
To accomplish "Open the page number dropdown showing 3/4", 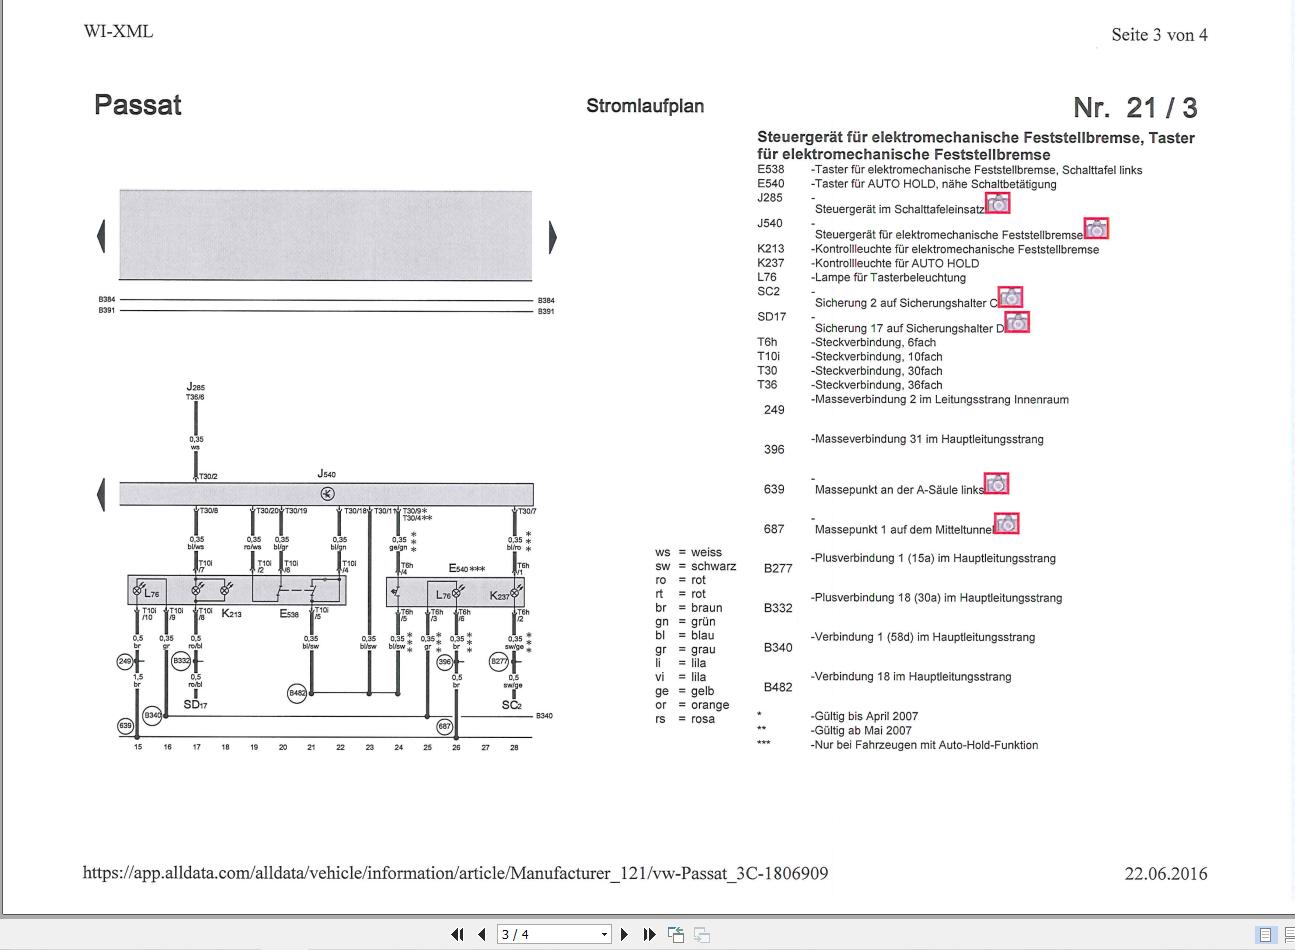I will click(606, 933).
